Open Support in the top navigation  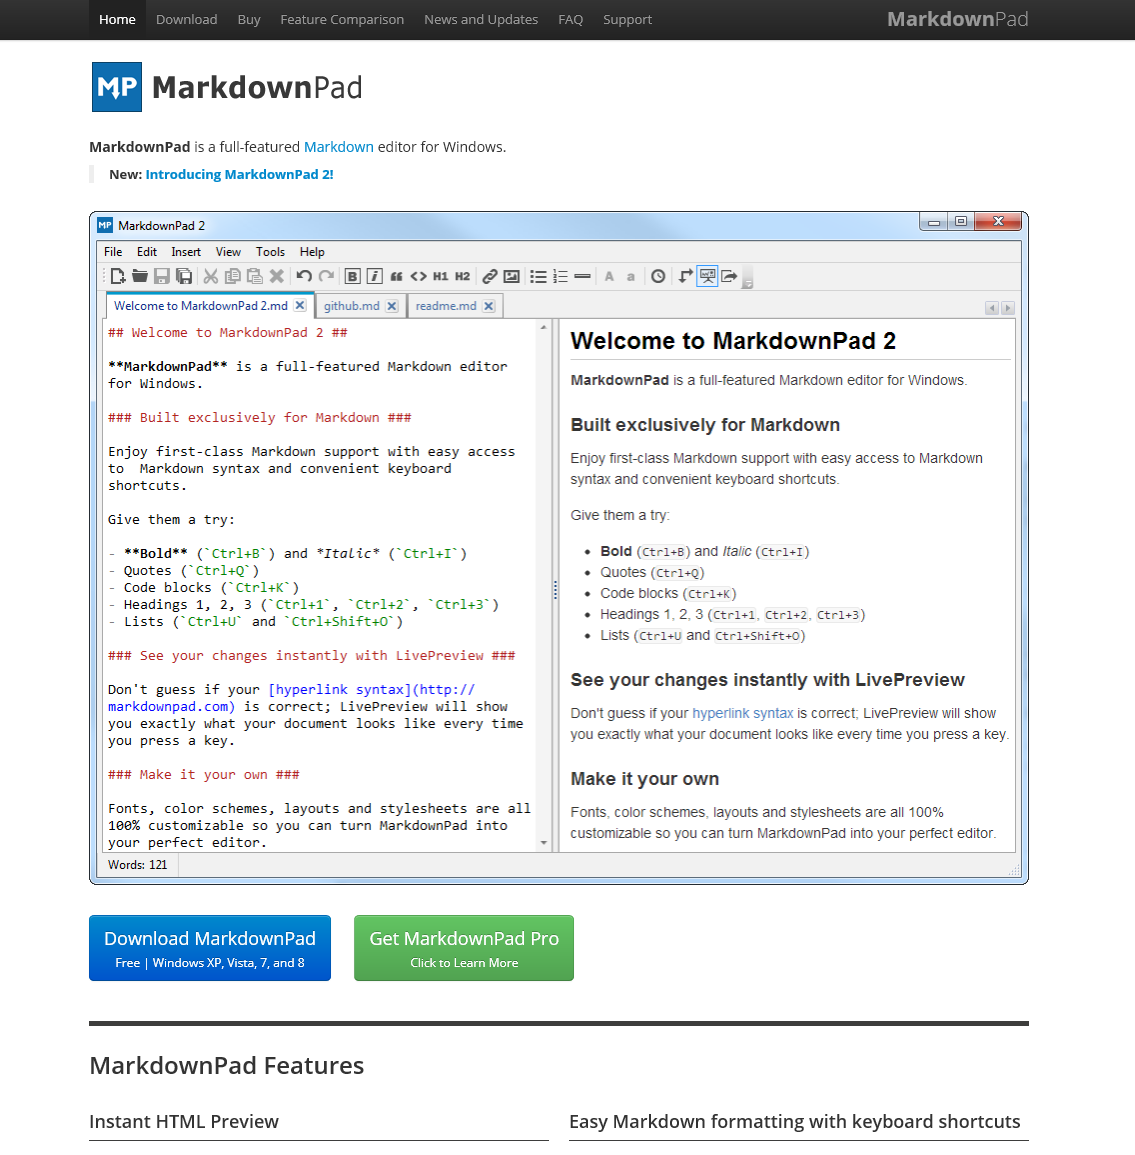tap(628, 20)
